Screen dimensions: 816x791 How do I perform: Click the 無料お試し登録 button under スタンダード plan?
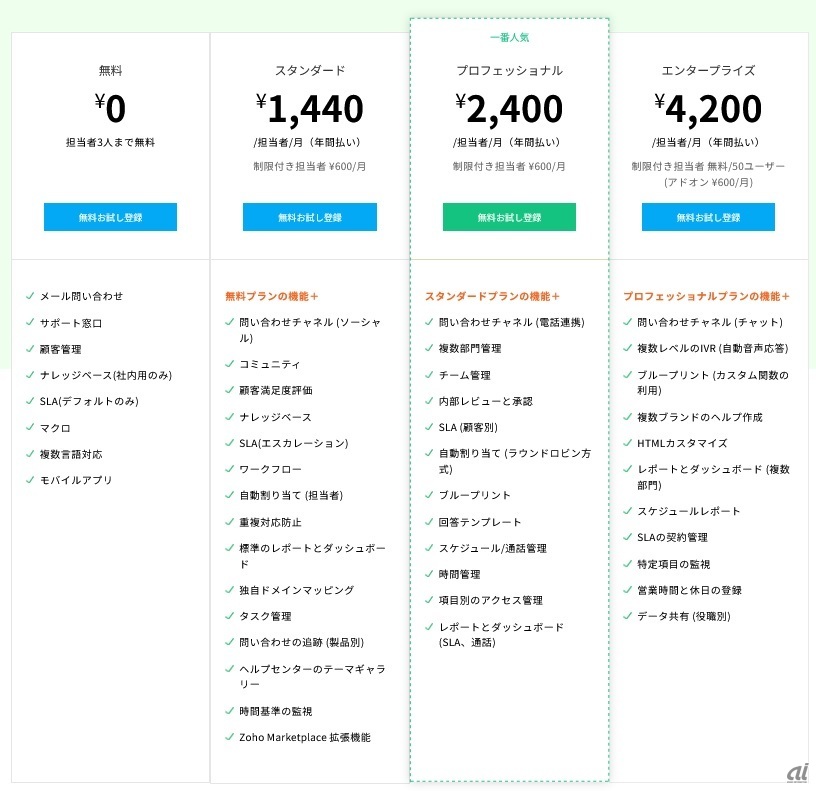coord(309,217)
